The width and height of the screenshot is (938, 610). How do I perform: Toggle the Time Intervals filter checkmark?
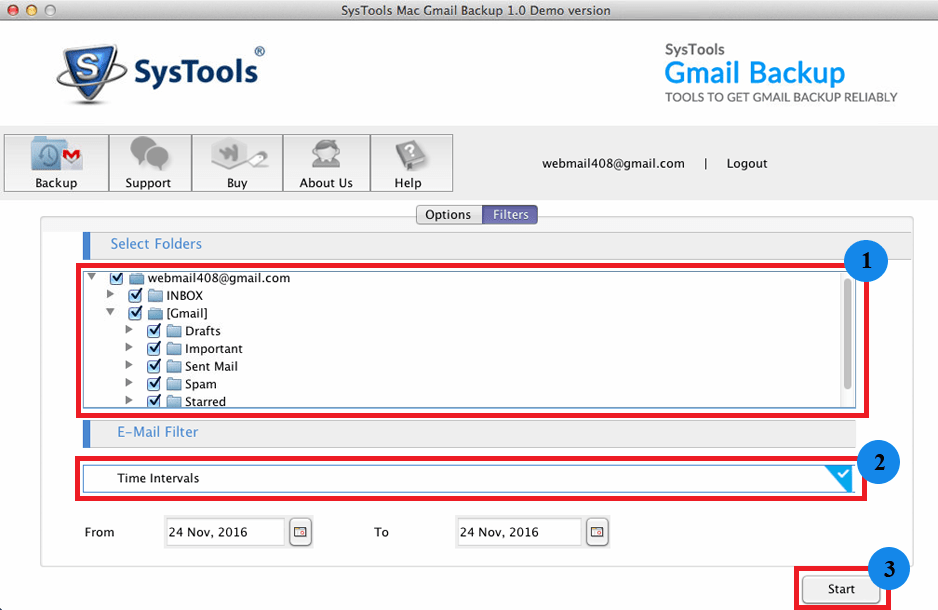click(839, 478)
